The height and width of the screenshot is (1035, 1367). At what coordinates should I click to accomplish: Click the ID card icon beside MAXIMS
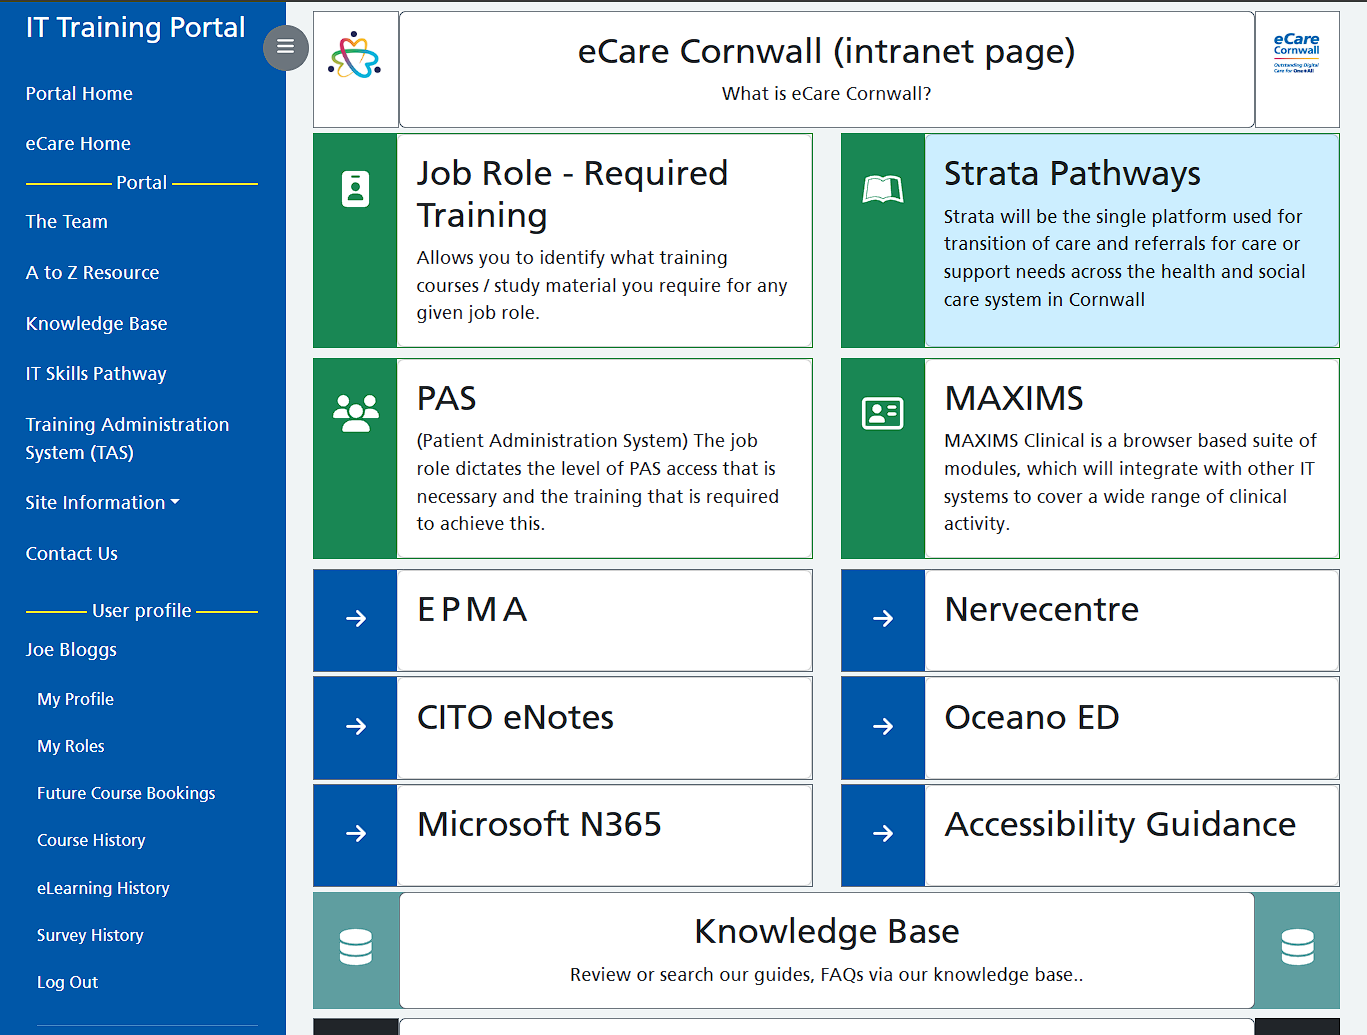(x=883, y=413)
